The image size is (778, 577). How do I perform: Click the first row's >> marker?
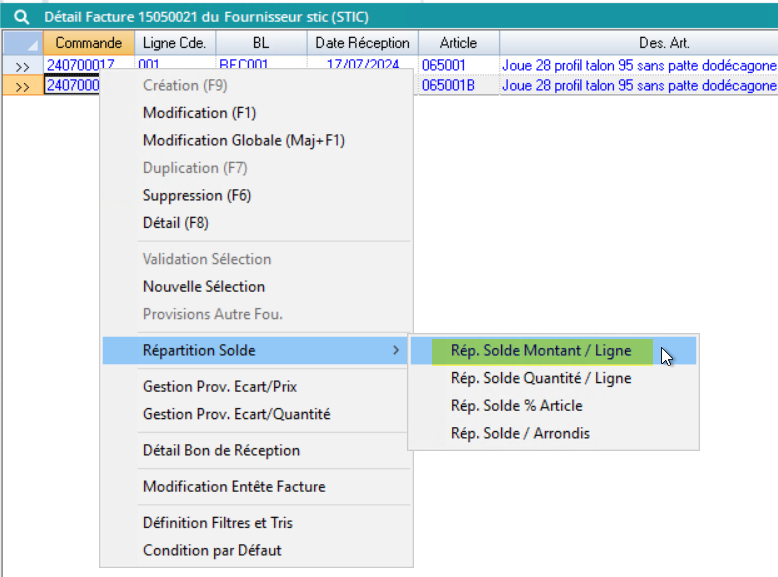tap(22, 66)
